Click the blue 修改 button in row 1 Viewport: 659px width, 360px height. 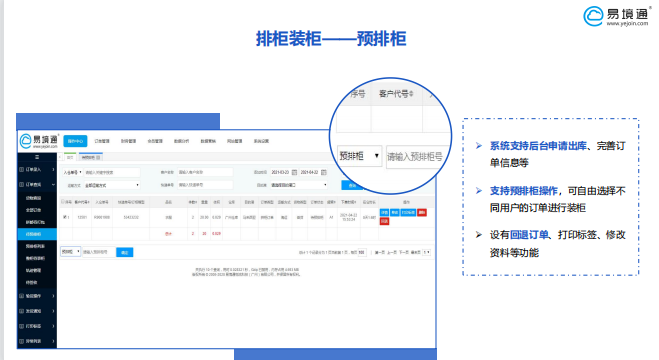(x=395, y=213)
